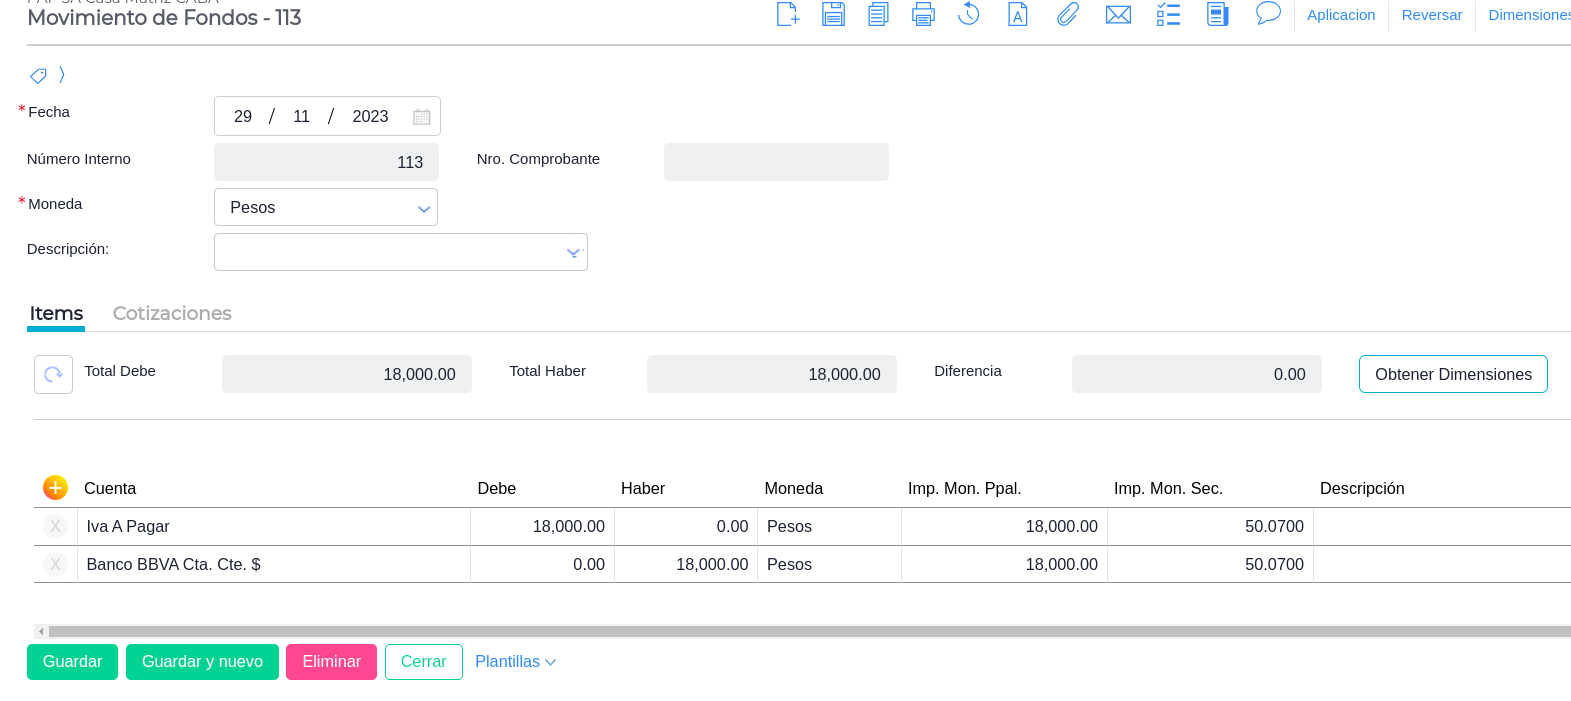This screenshot has width=1571, height=701.
Task: Click the Obtener Dimensiones button
Action: tap(1452, 374)
